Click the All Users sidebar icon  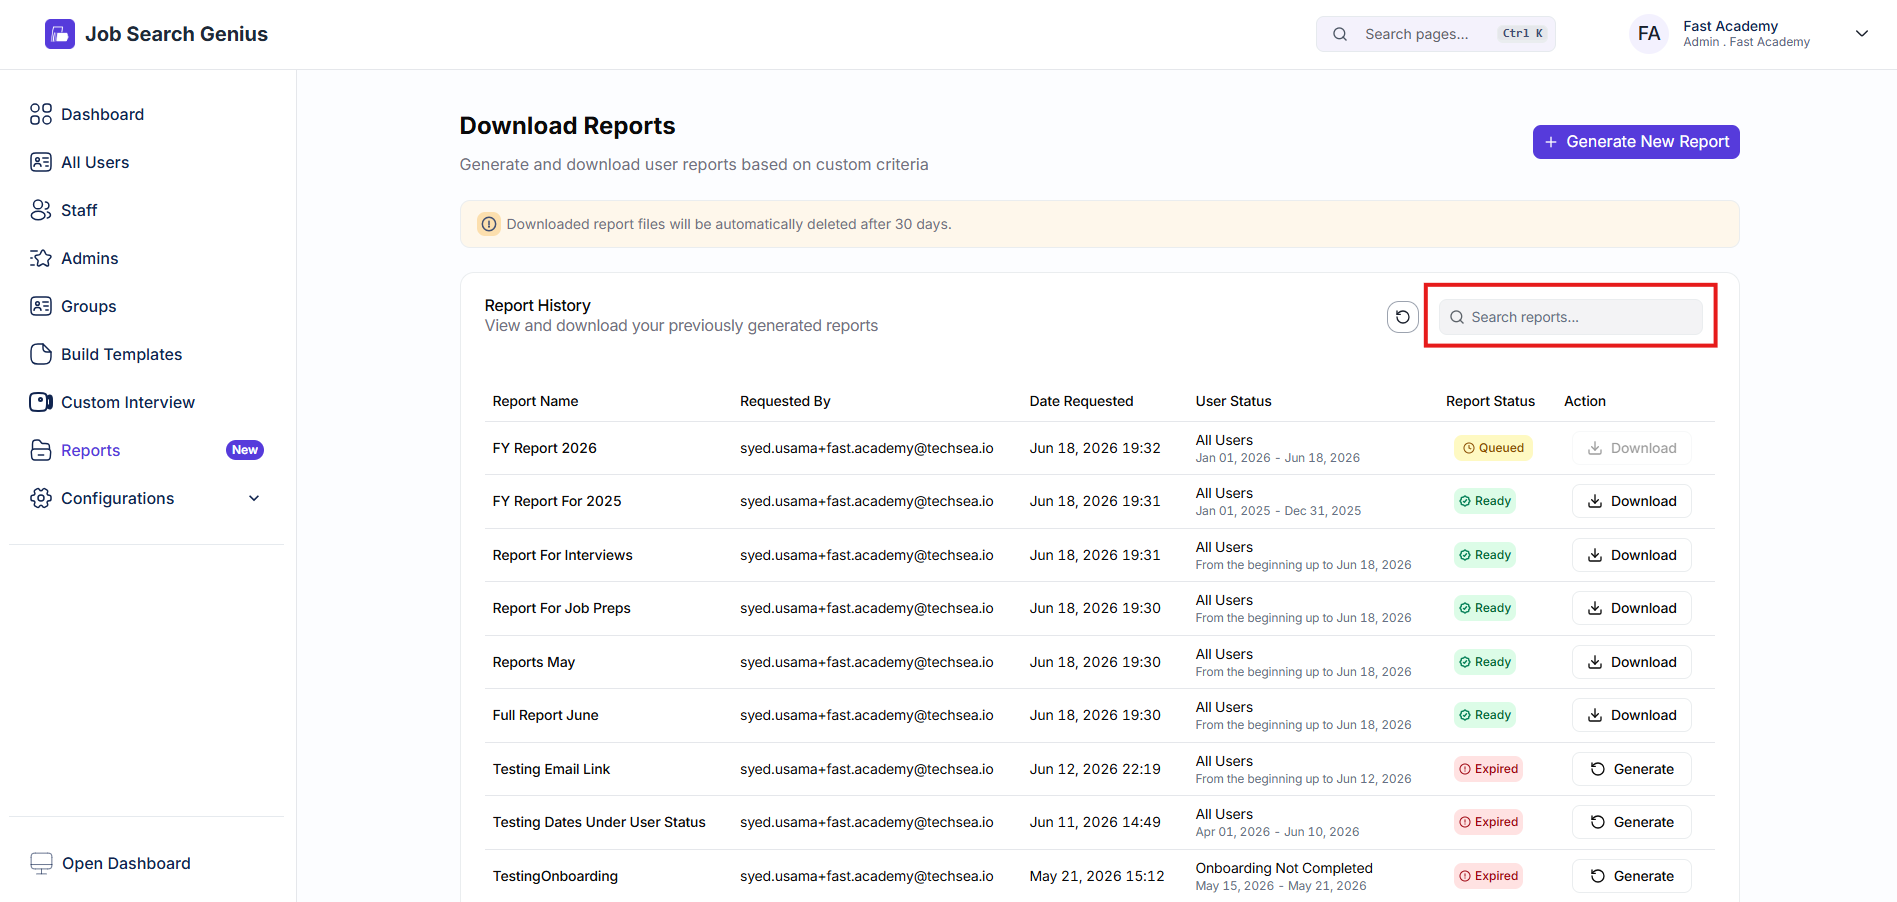[41, 162]
